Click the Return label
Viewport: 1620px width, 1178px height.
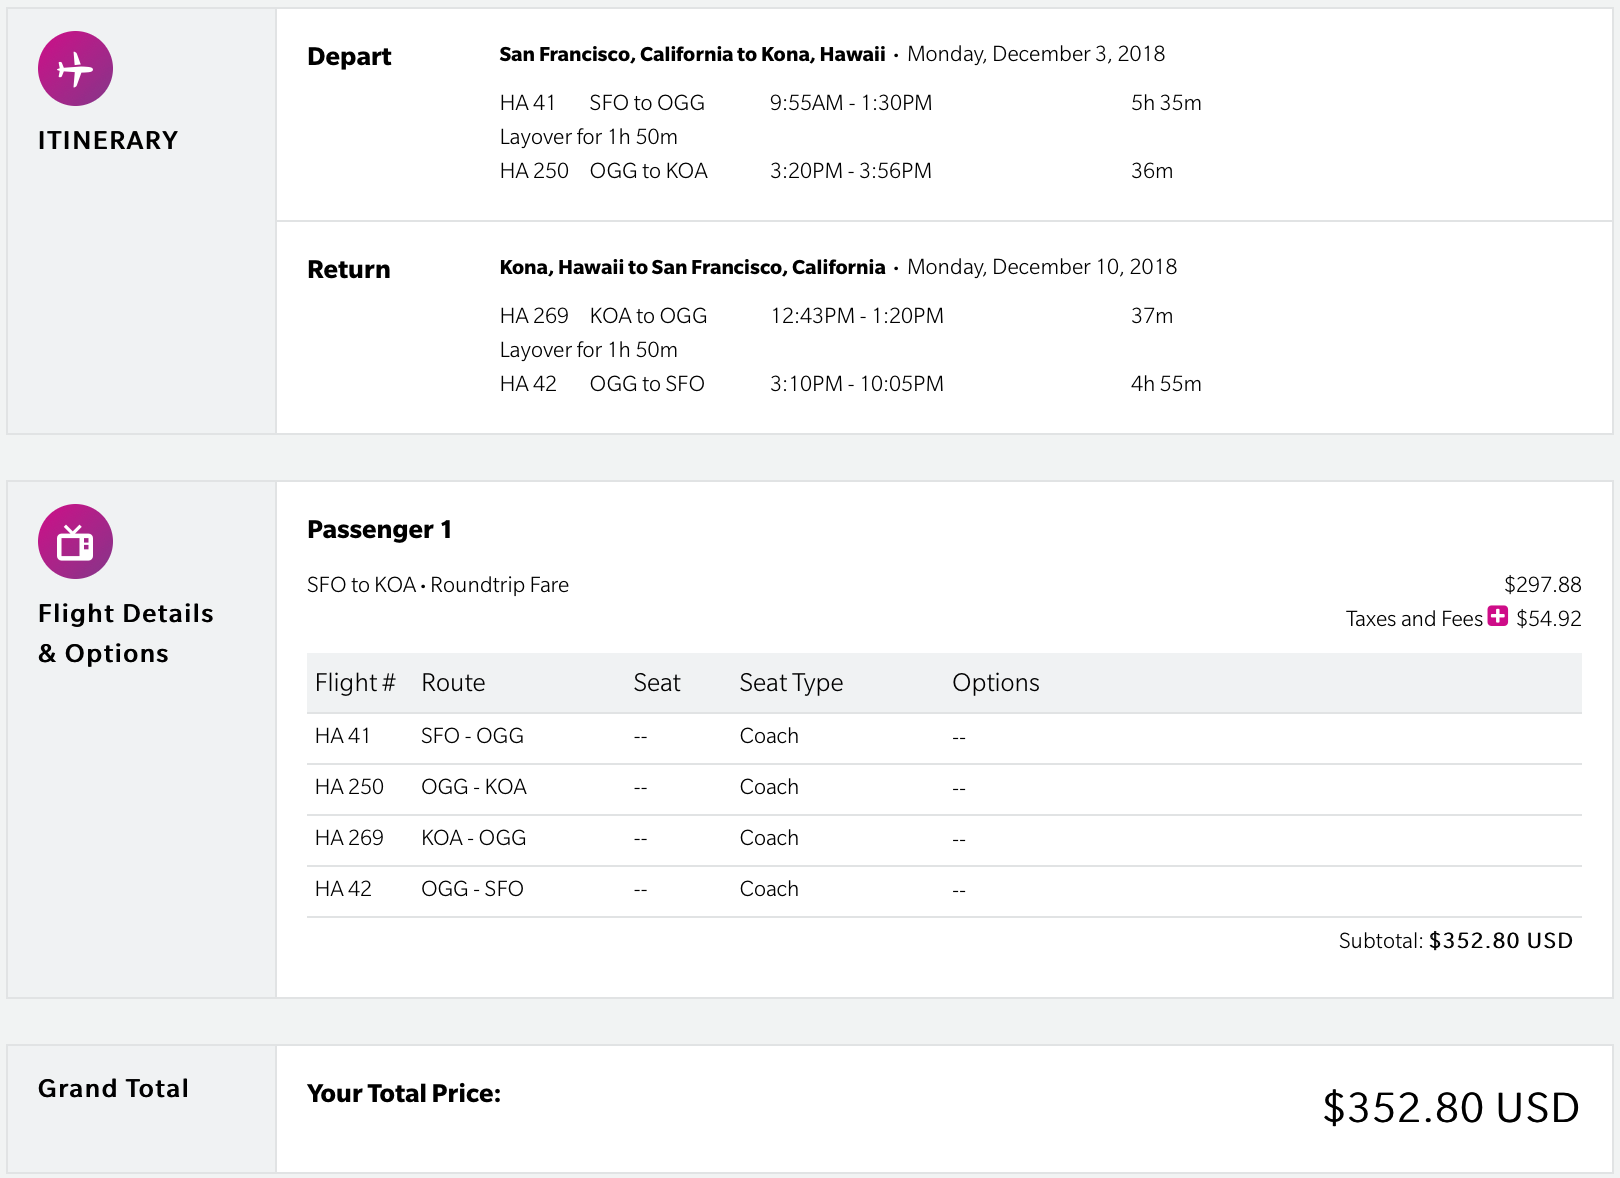click(x=349, y=270)
